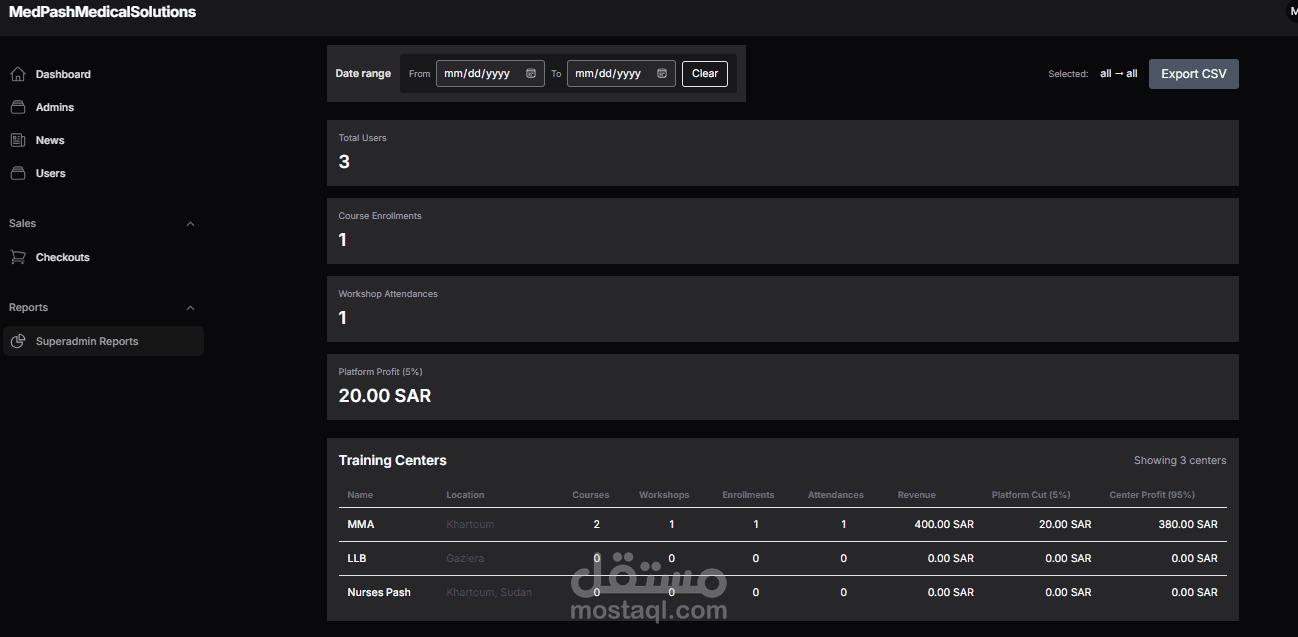Go to the Admins page
Screen dimensions: 1298x637
click(103, 107)
